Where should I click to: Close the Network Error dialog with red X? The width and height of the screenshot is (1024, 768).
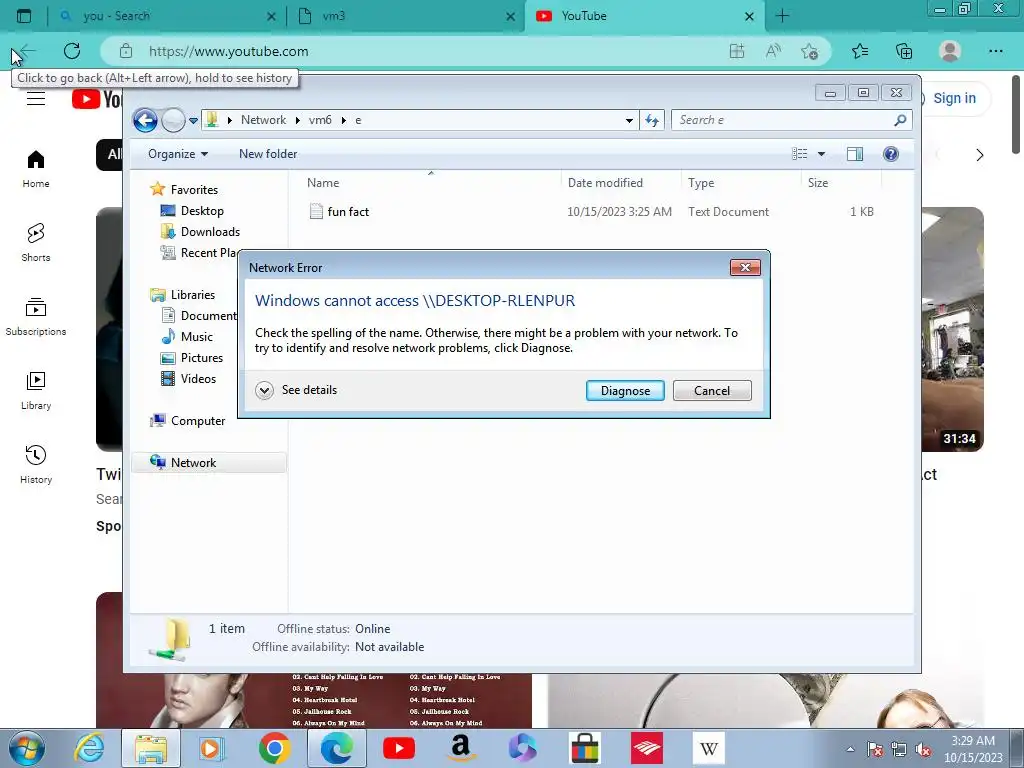(x=744, y=267)
